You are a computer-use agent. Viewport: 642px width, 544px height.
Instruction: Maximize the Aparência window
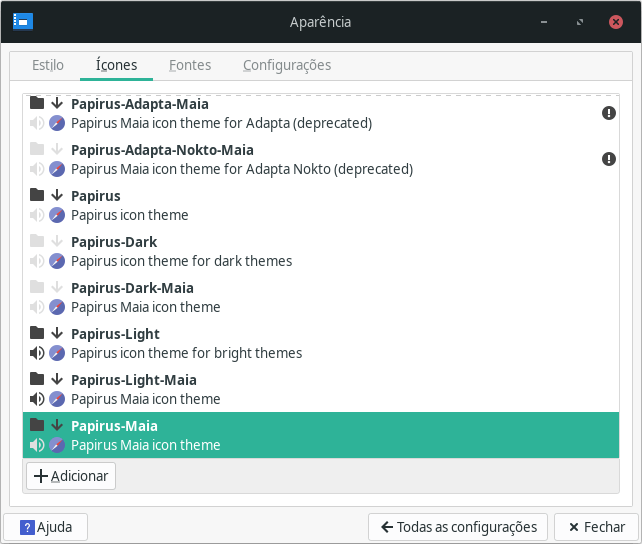[x=580, y=22]
